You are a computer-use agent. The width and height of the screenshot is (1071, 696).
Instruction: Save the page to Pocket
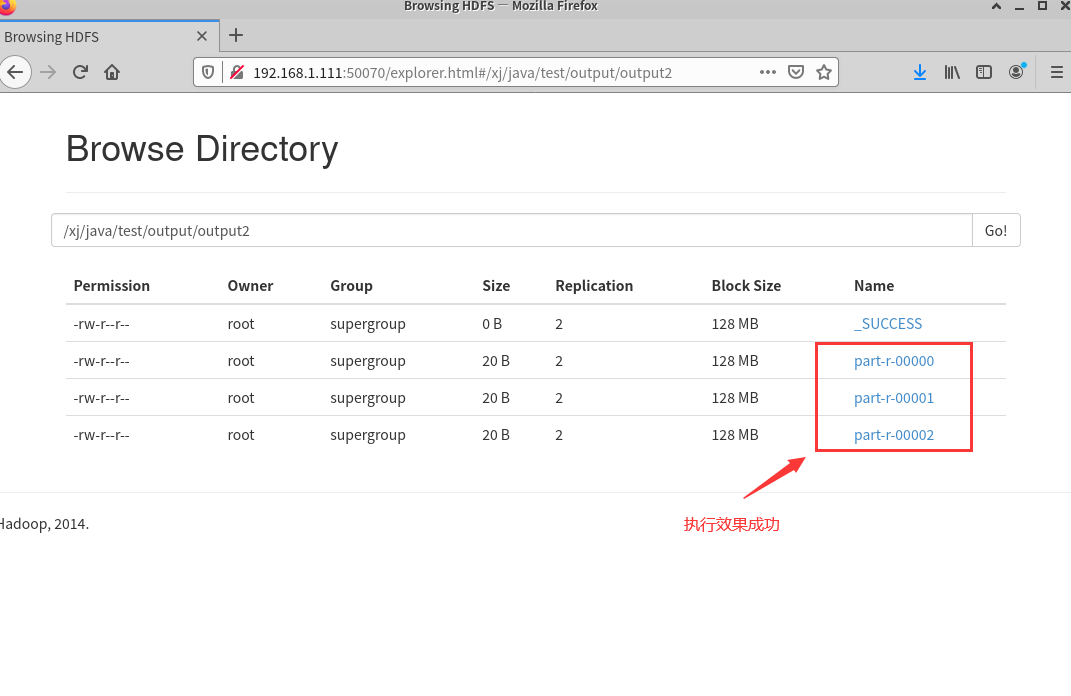(x=796, y=72)
